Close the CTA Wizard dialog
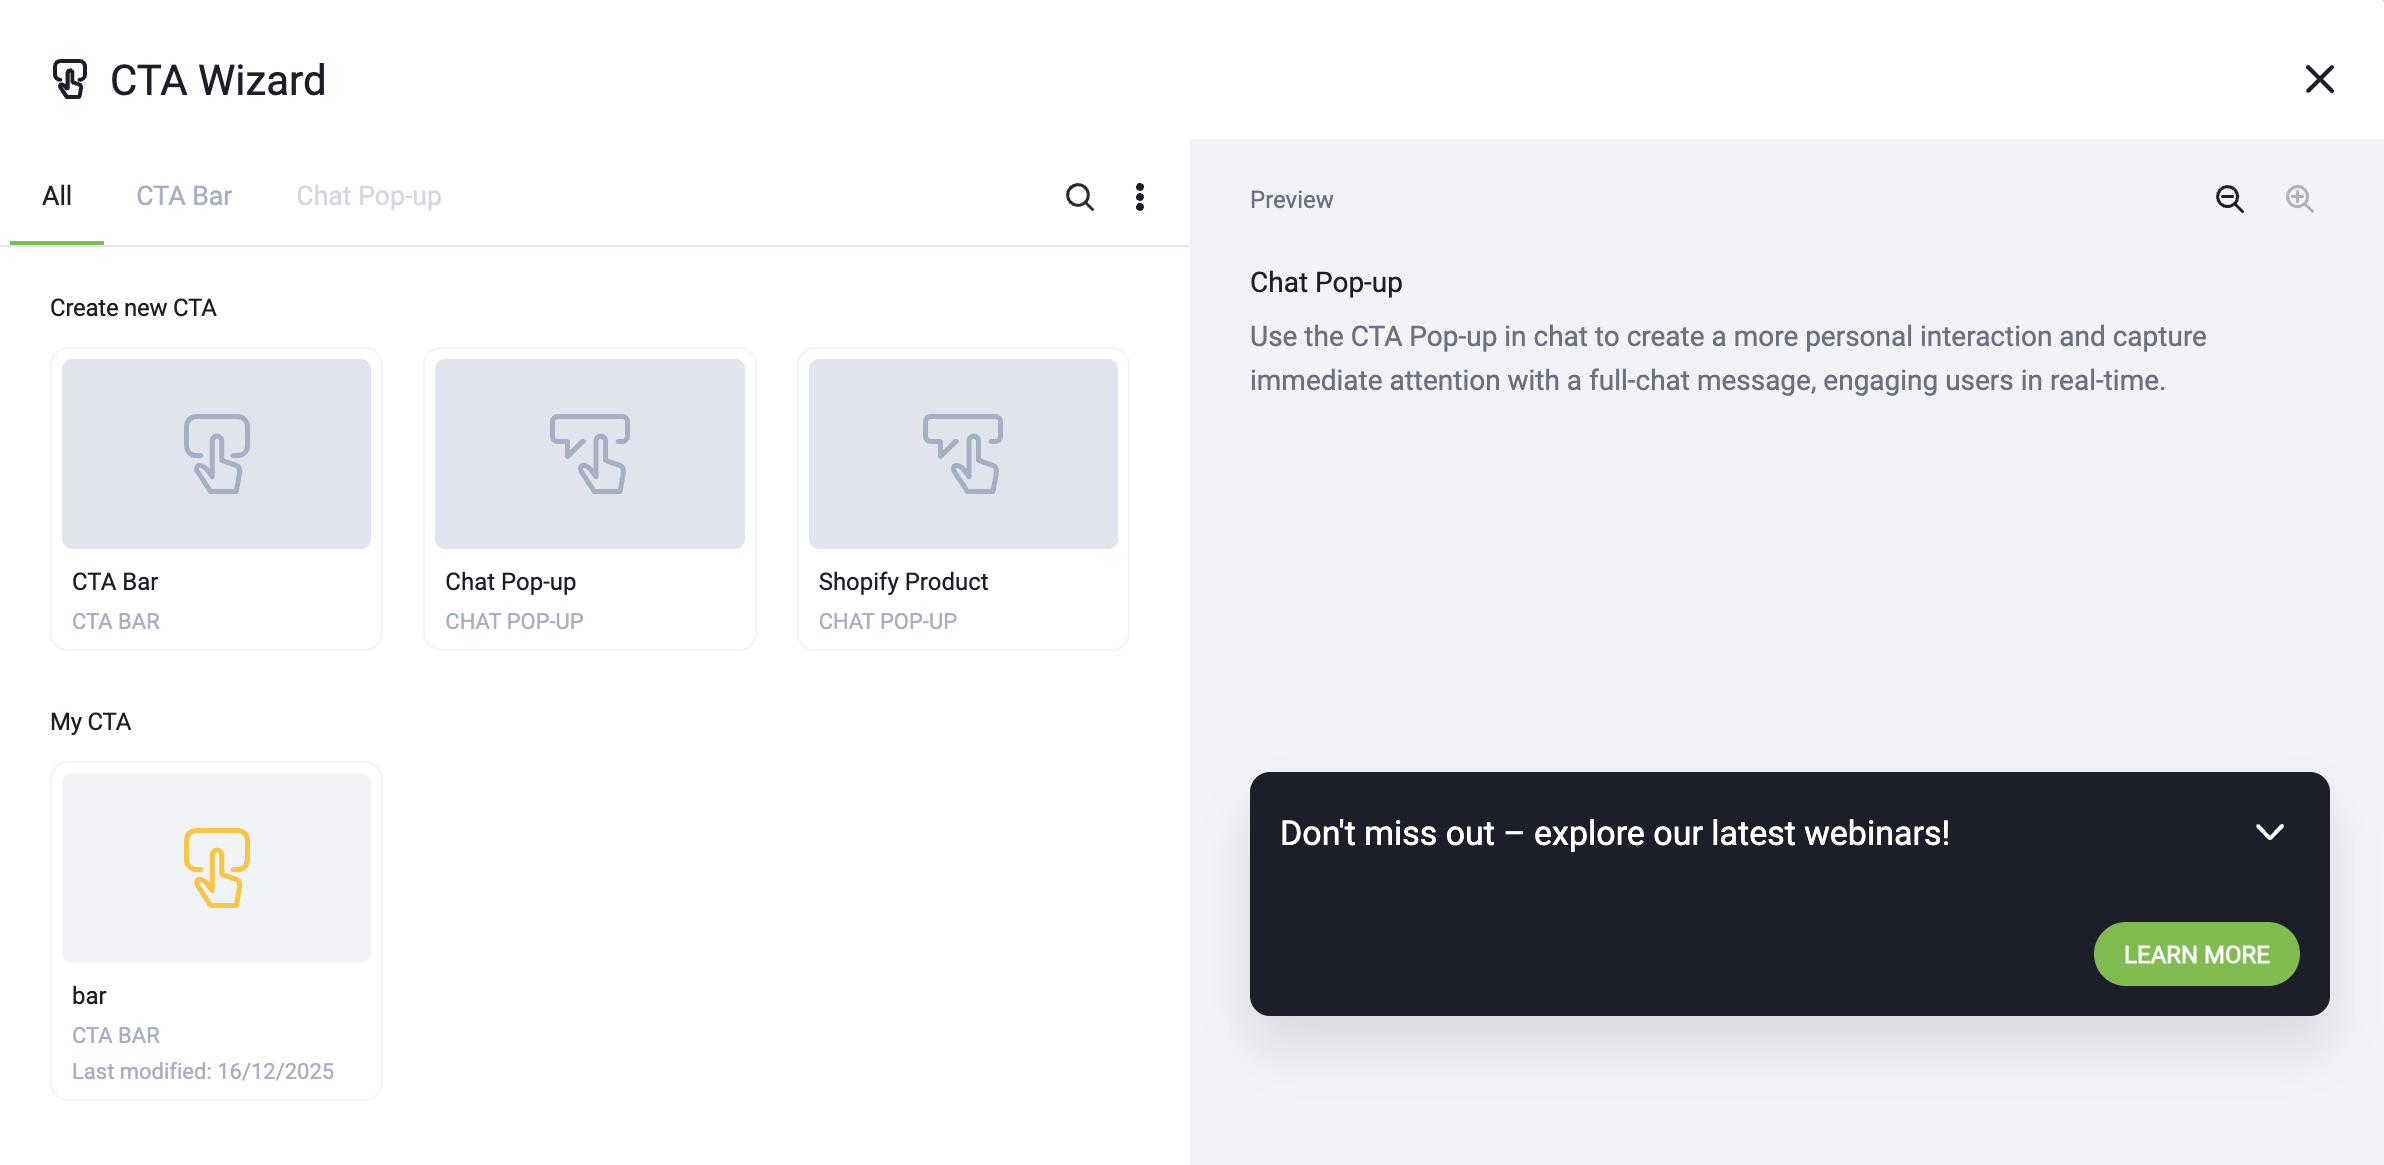The width and height of the screenshot is (2384, 1165). pos(2319,79)
